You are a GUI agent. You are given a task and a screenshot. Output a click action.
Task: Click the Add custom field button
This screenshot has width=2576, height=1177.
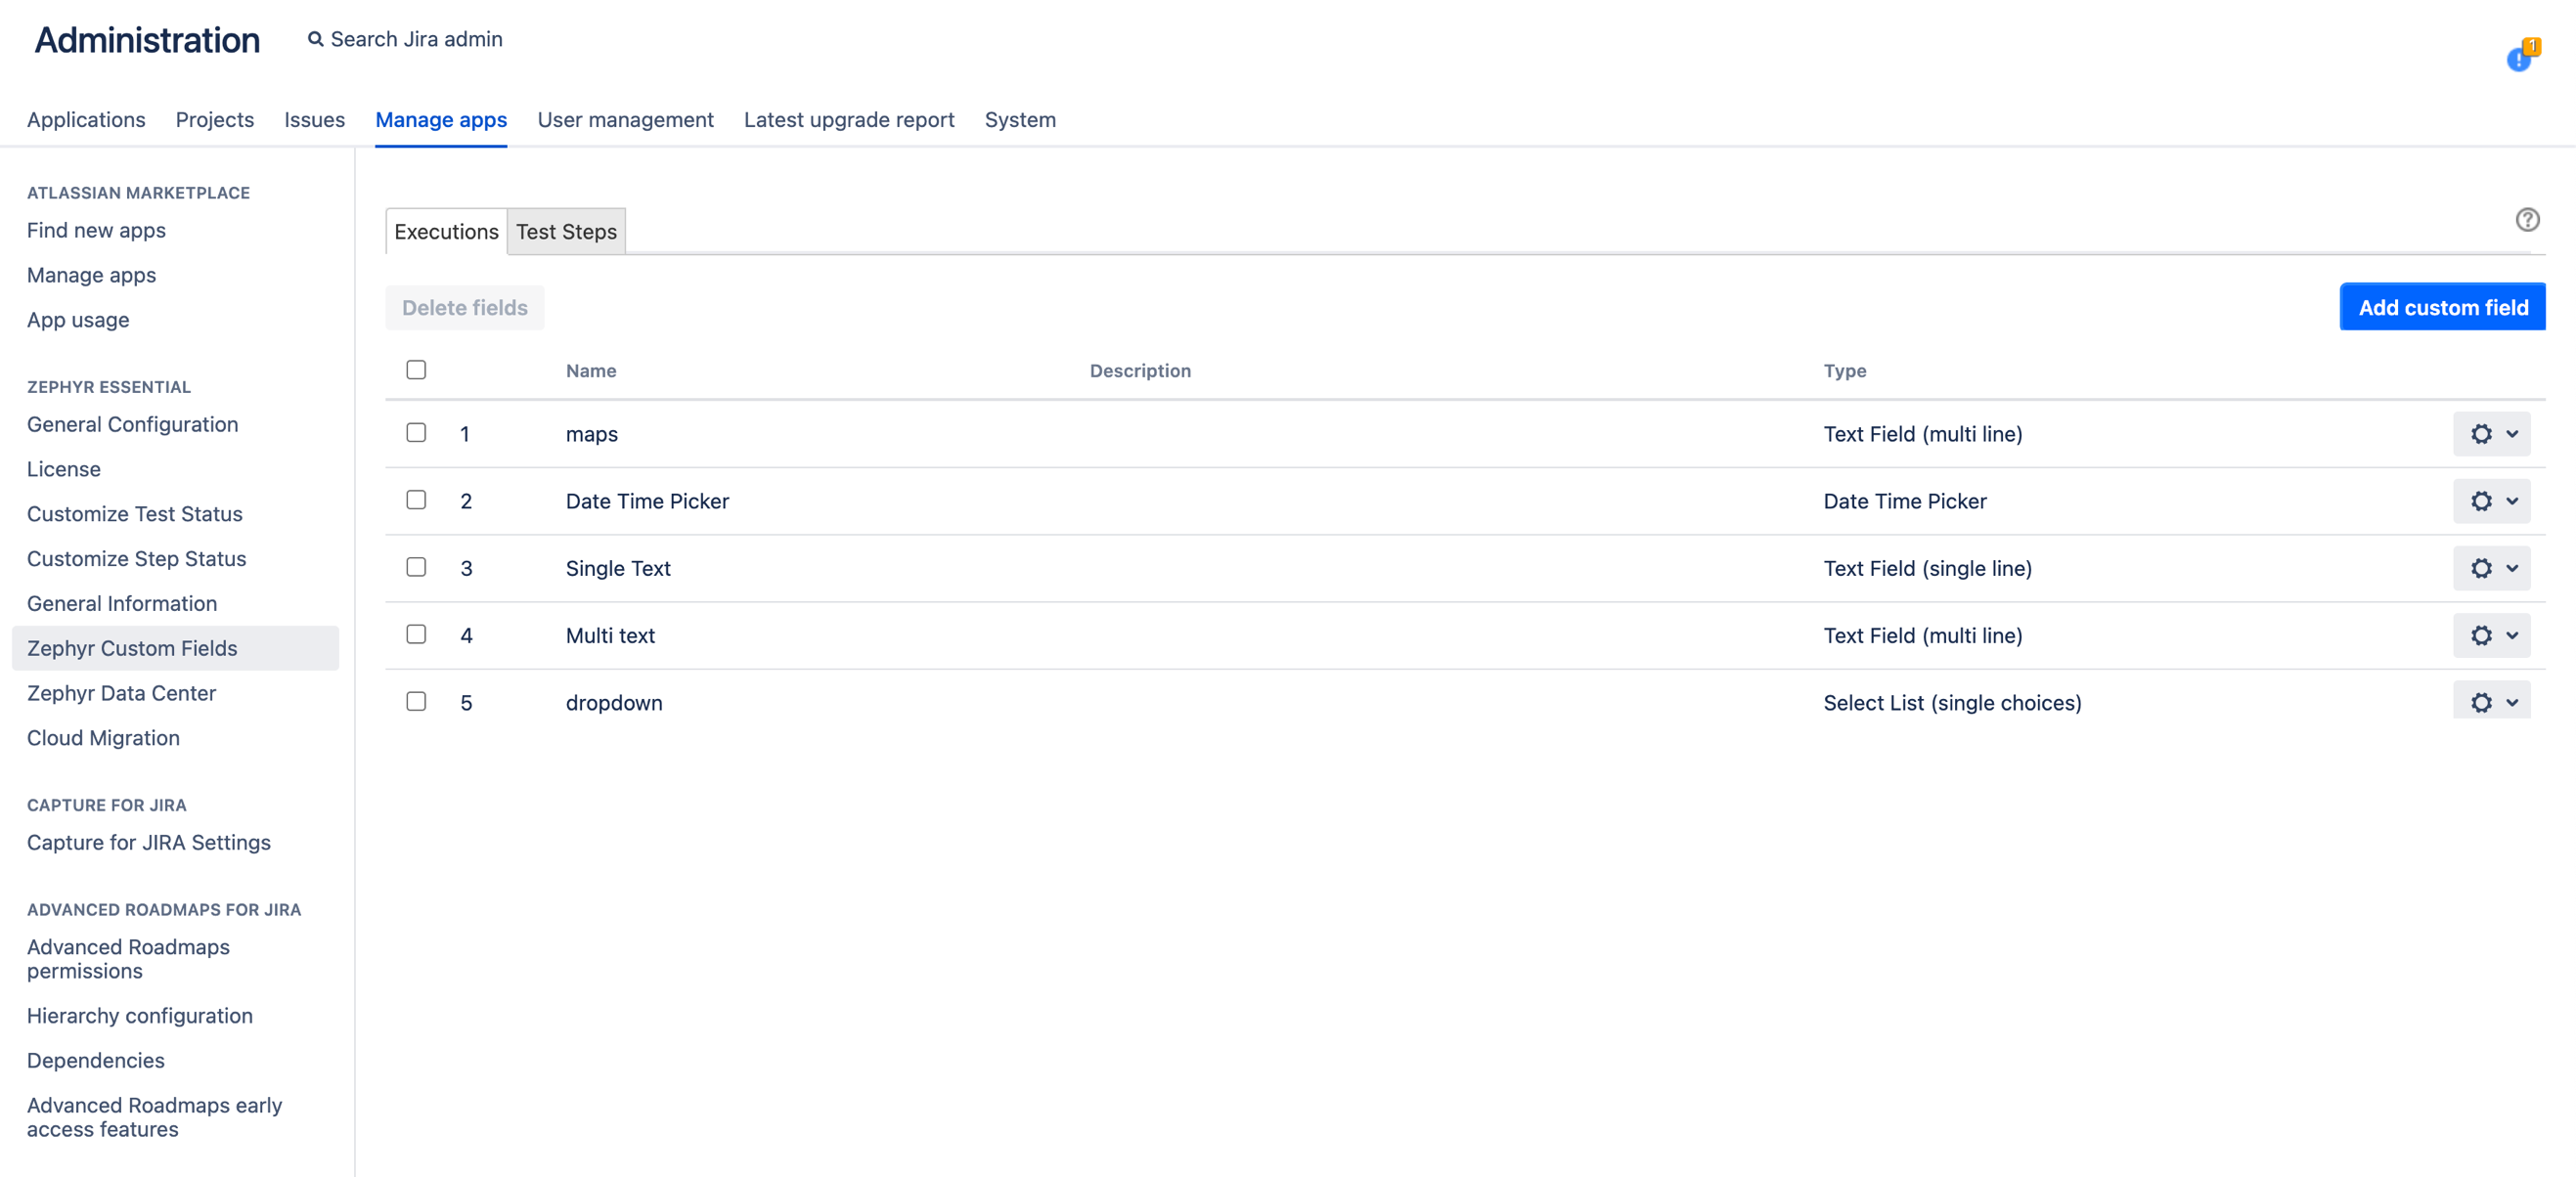click(2442, 307)
